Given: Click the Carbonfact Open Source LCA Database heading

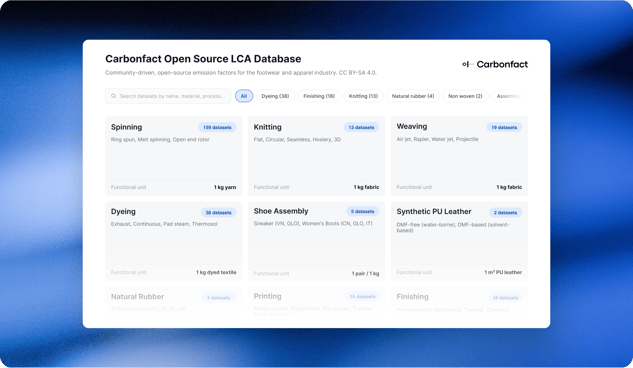Looking at the screenshot, I should pyautogui.click(x=203, y=59).
